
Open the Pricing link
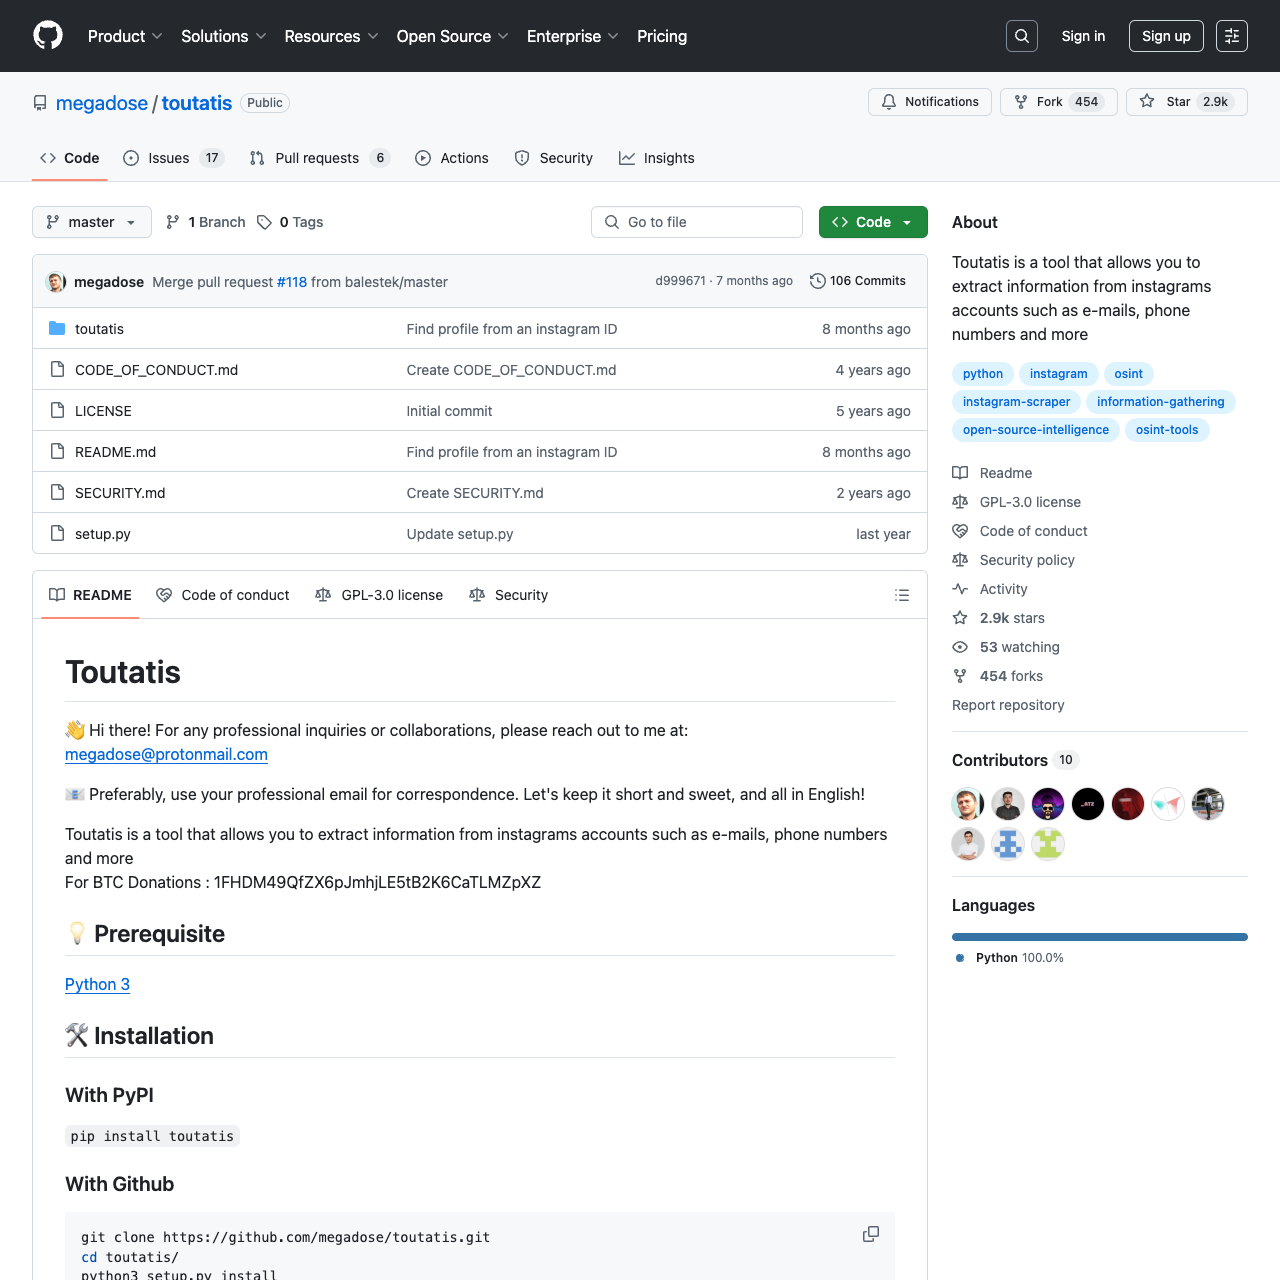coord(662,36)
